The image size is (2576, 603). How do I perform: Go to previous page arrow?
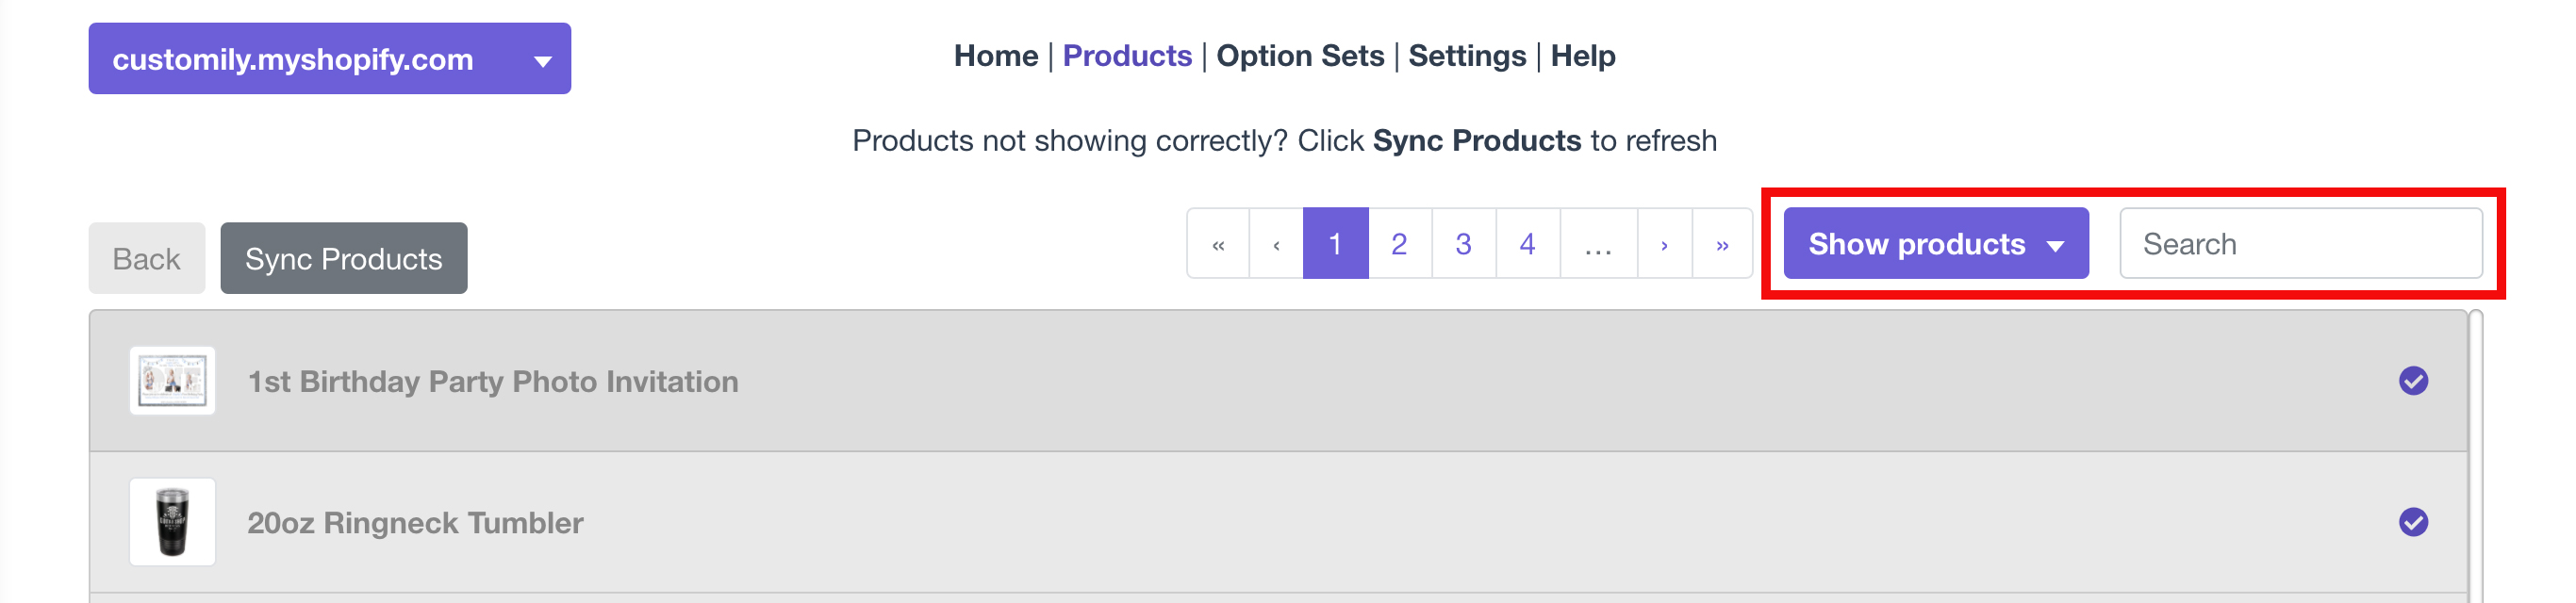[1276, 244]
